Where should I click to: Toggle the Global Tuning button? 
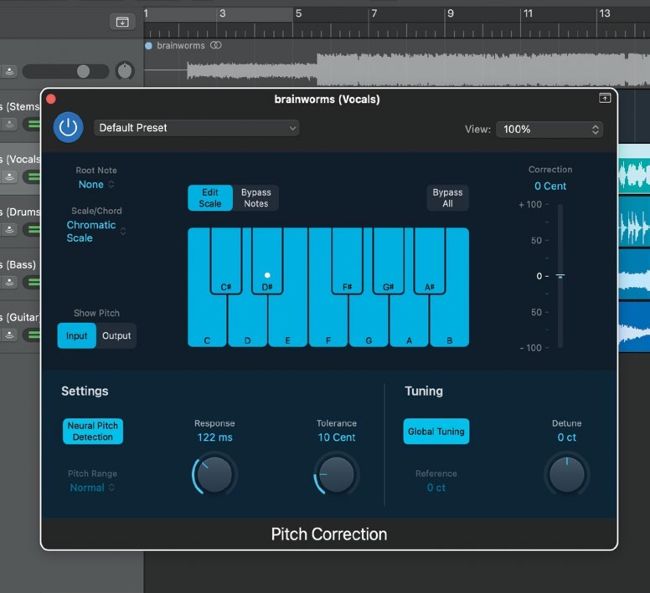coord(436,432)
